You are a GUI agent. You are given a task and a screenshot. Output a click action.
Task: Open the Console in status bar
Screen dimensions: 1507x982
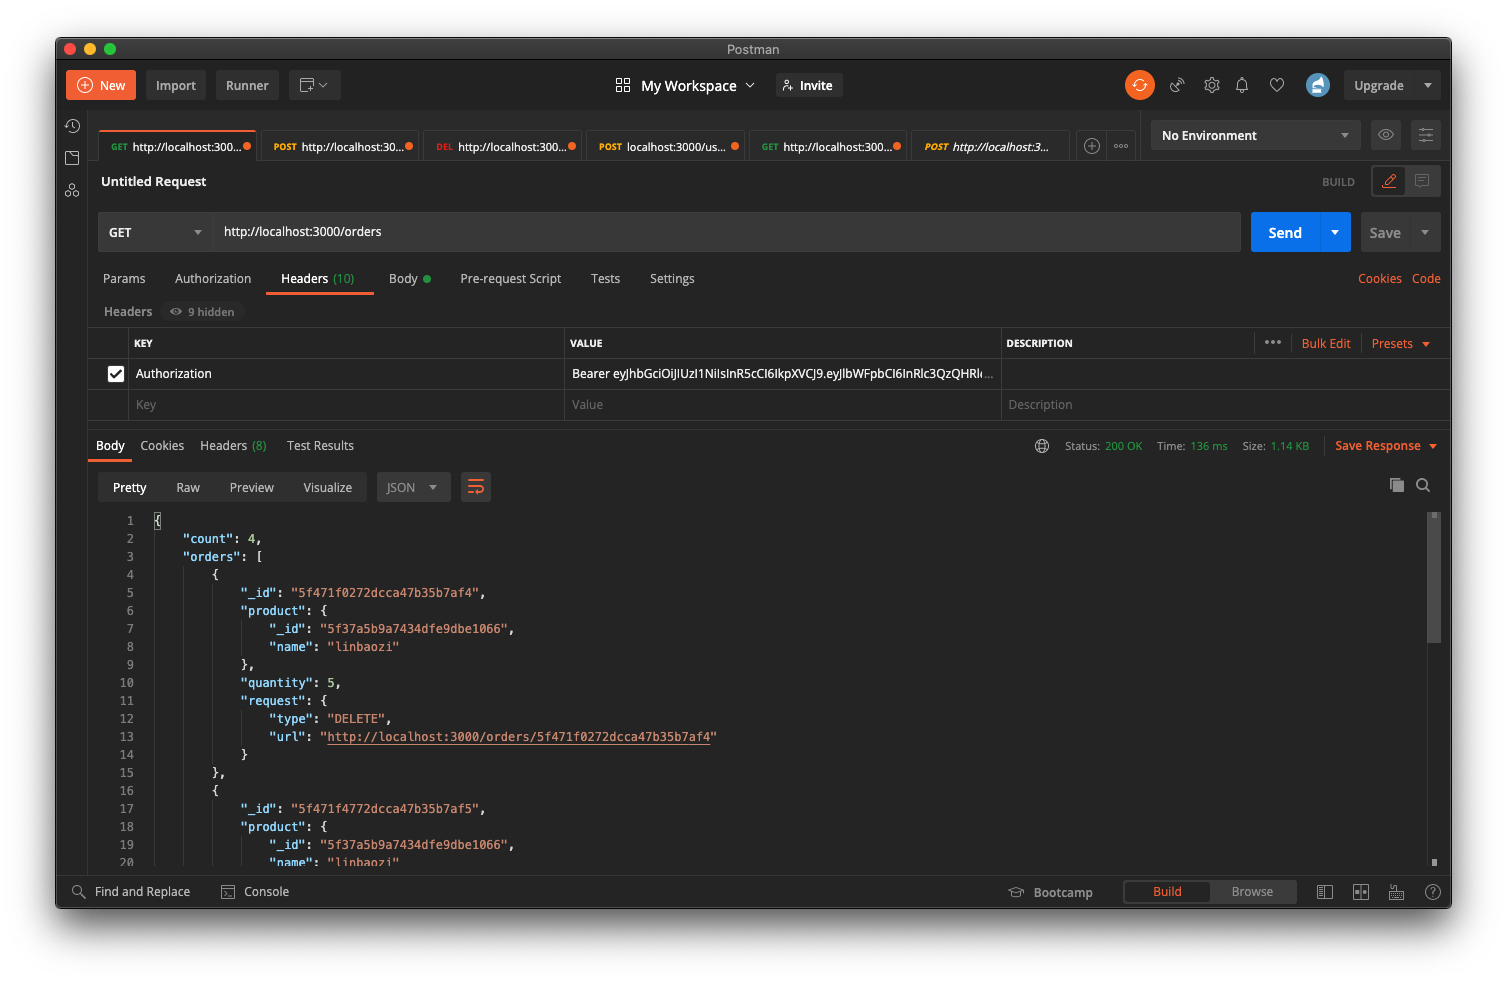255,892
